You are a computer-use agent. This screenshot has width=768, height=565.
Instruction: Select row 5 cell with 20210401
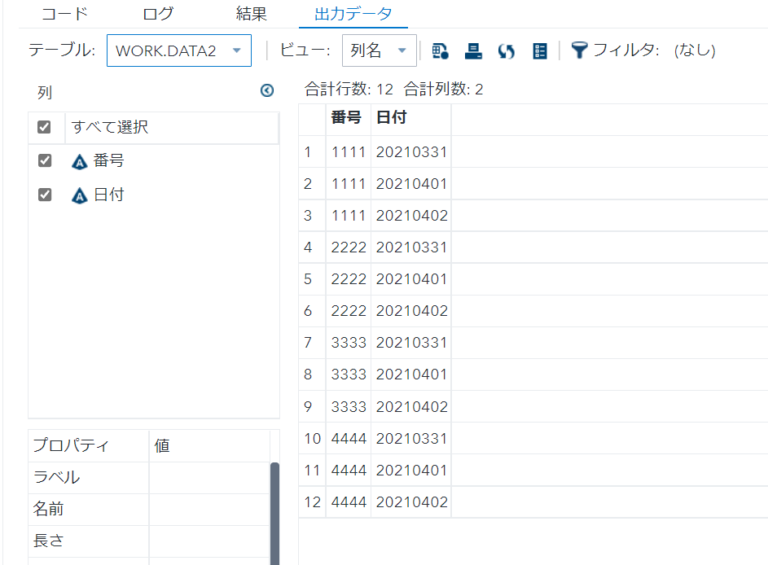click(411, 279)
